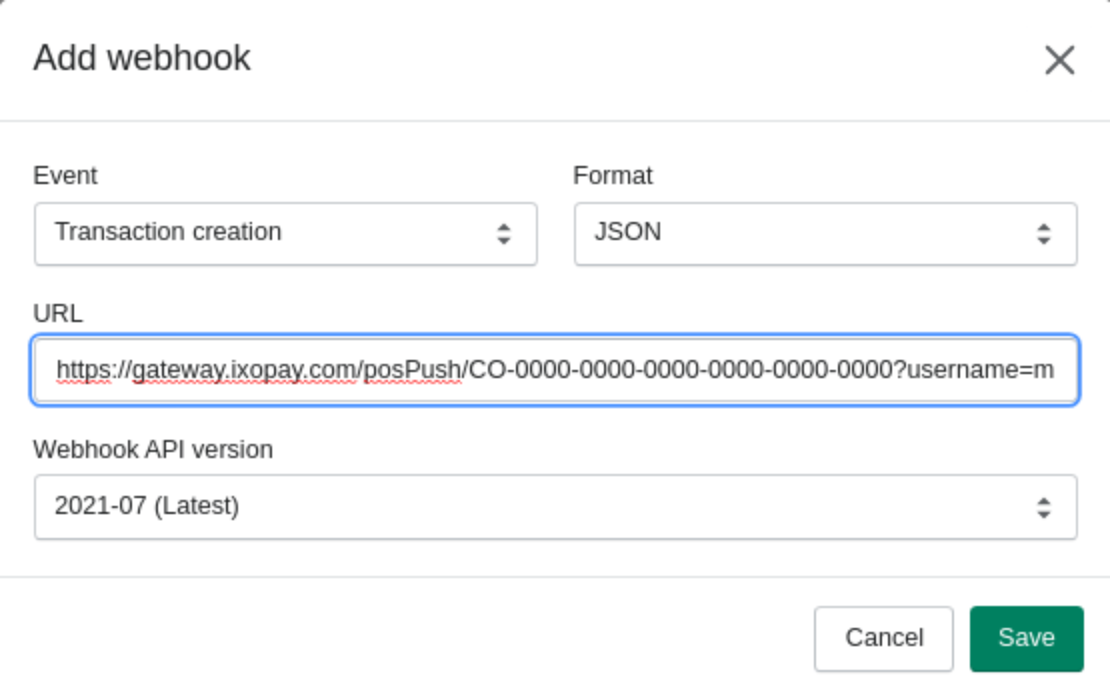Click the Event dropdown up-down arrows

click(x=504, y=234)
